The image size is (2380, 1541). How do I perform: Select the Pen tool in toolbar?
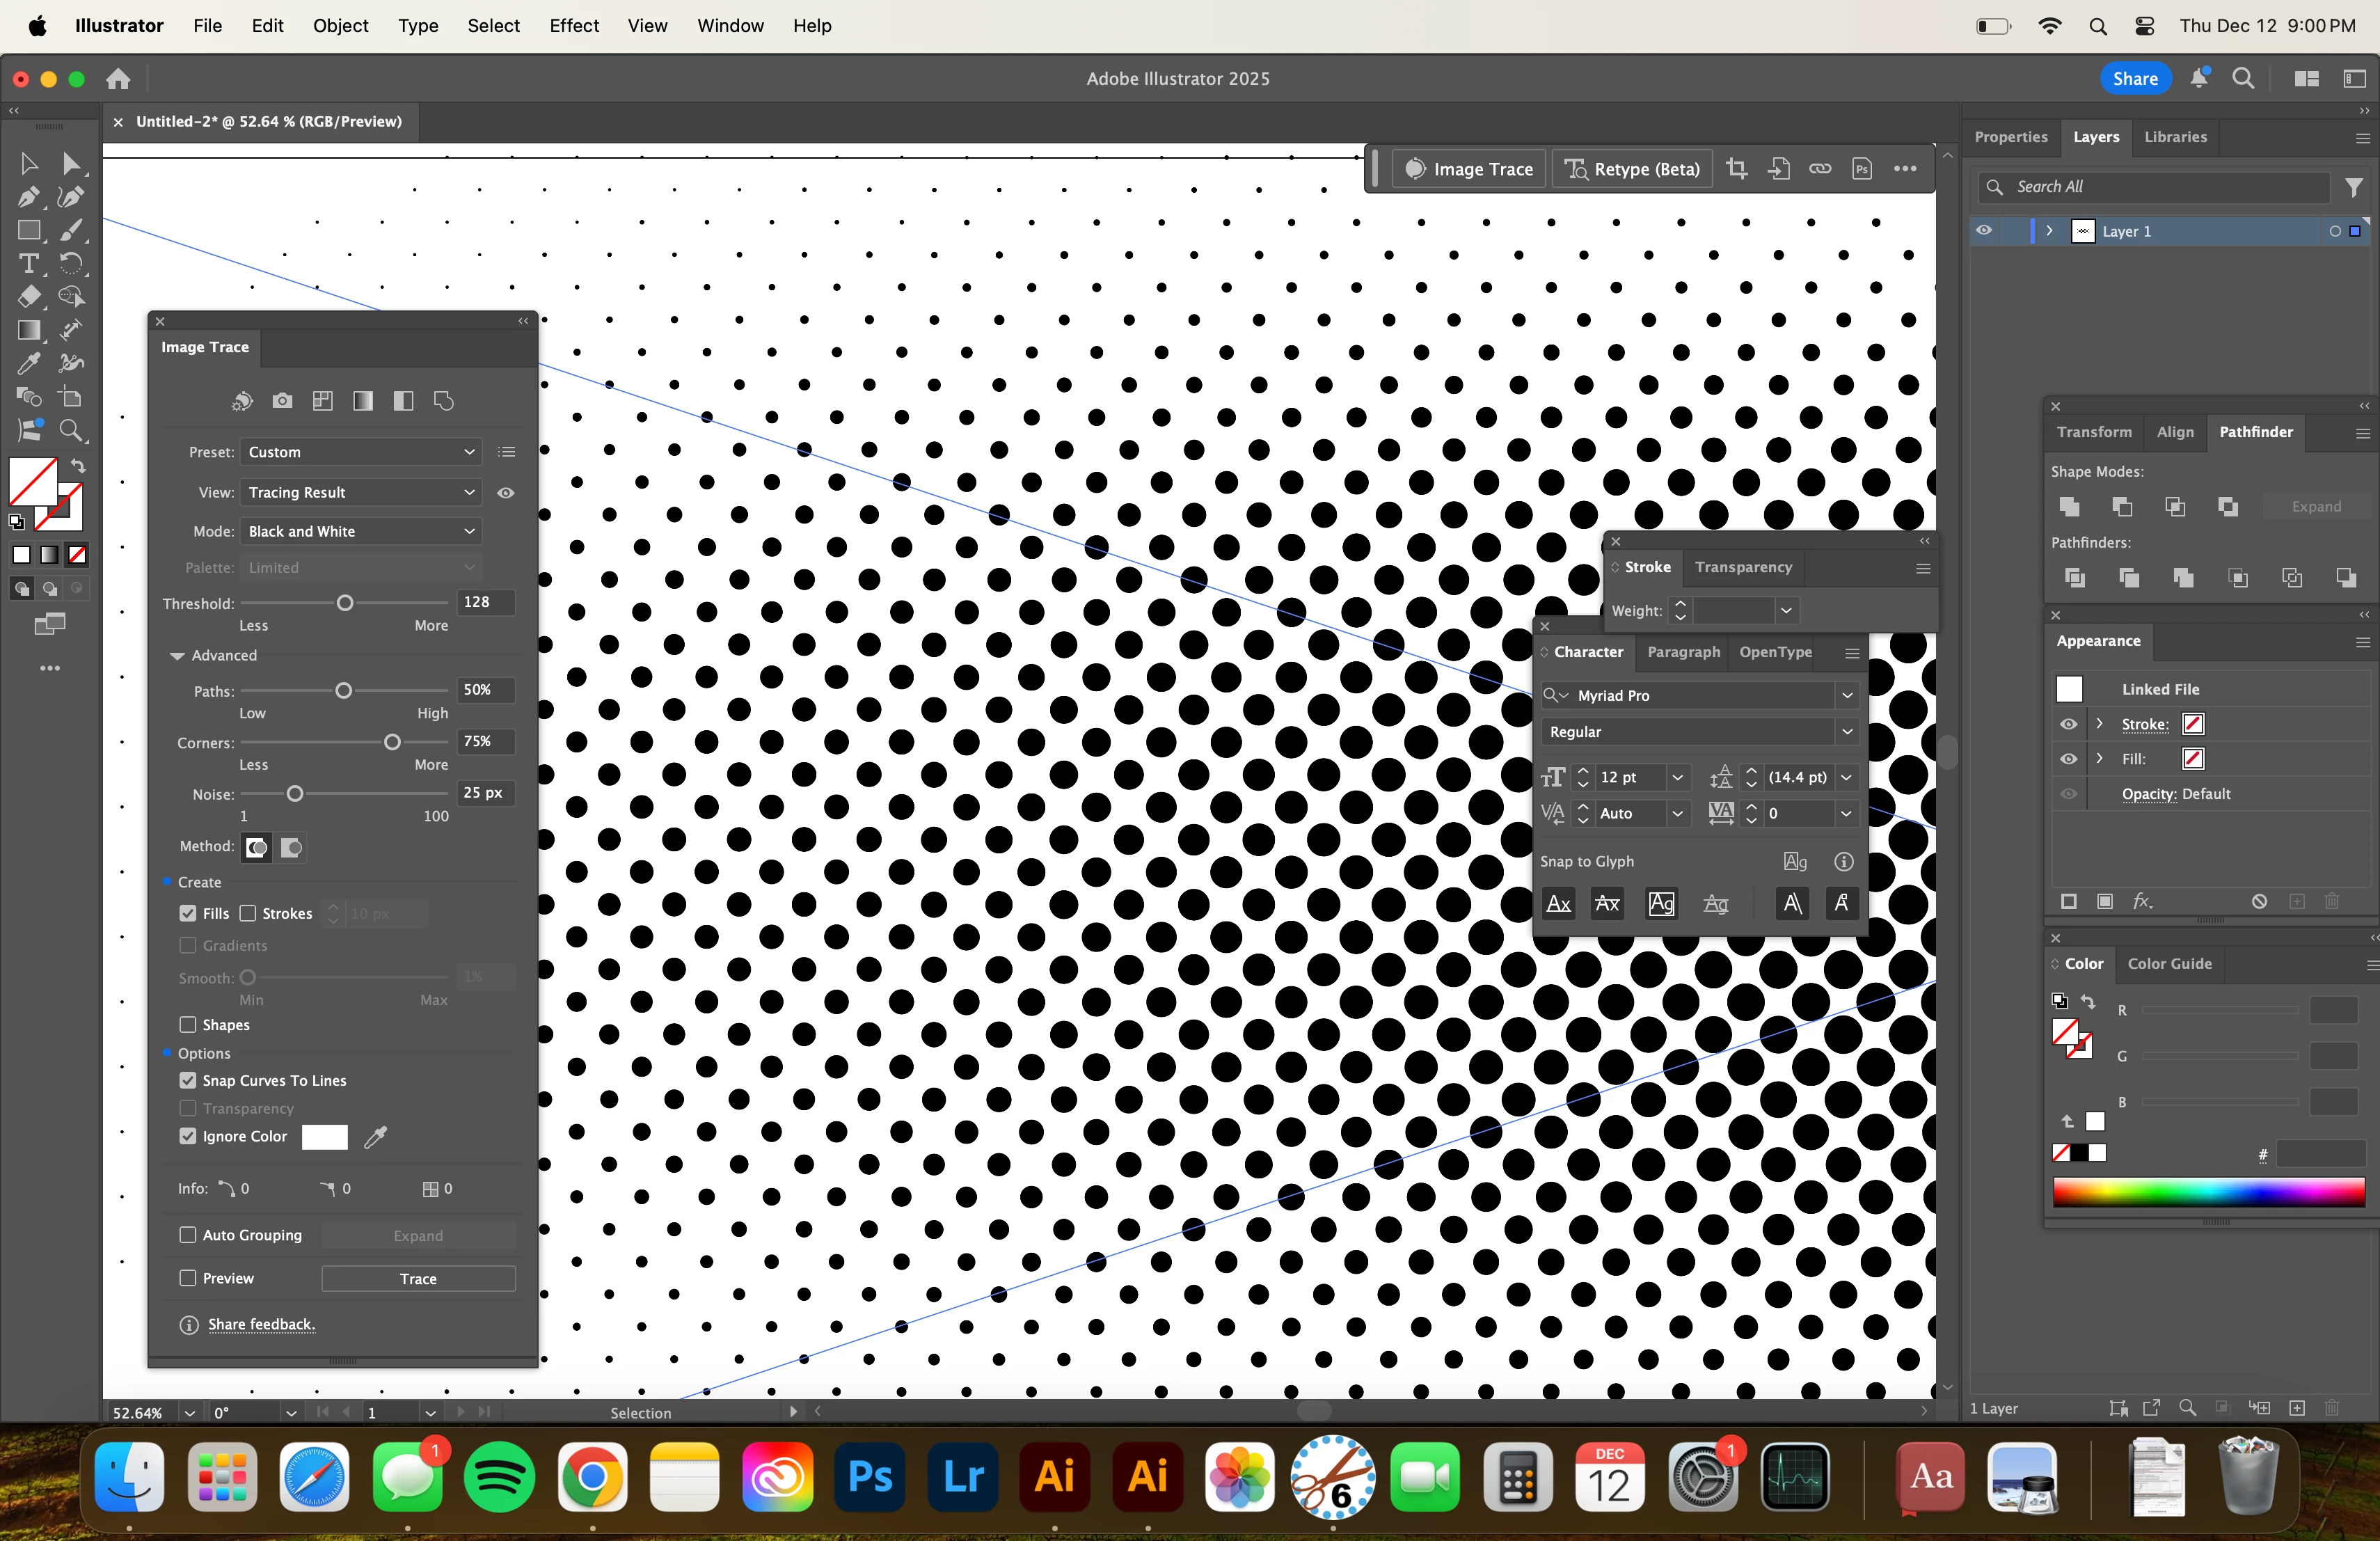(28, 197)
